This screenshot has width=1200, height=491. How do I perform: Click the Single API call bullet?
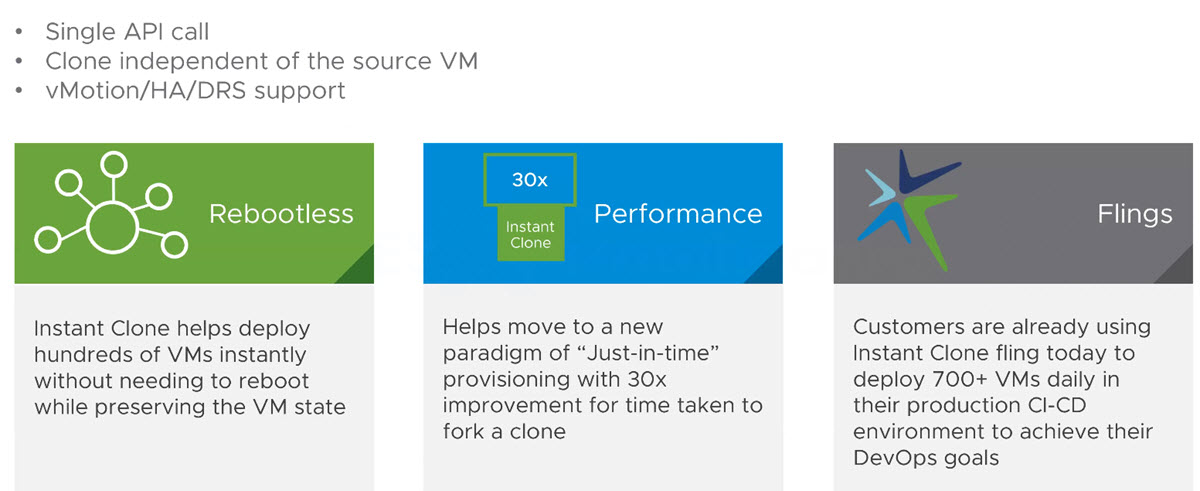coord(127,32)
